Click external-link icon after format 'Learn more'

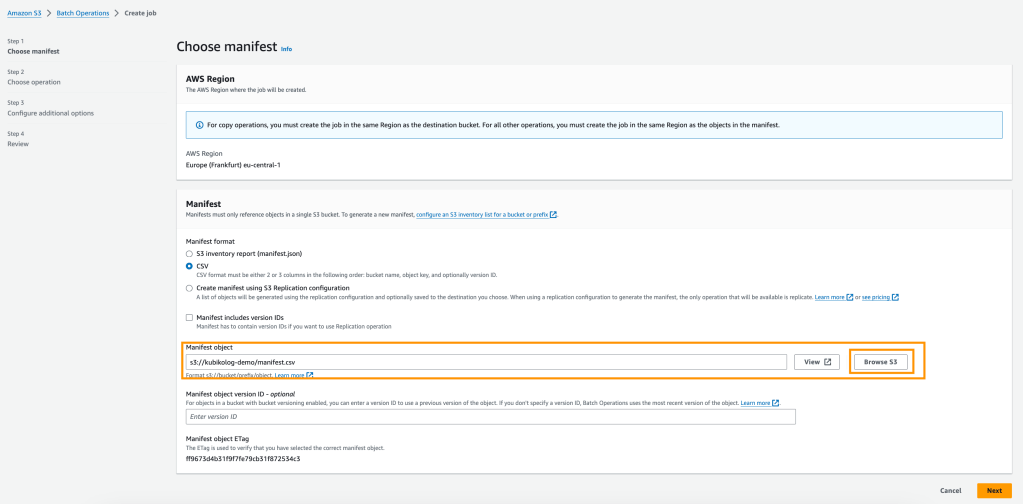point(310,375)
